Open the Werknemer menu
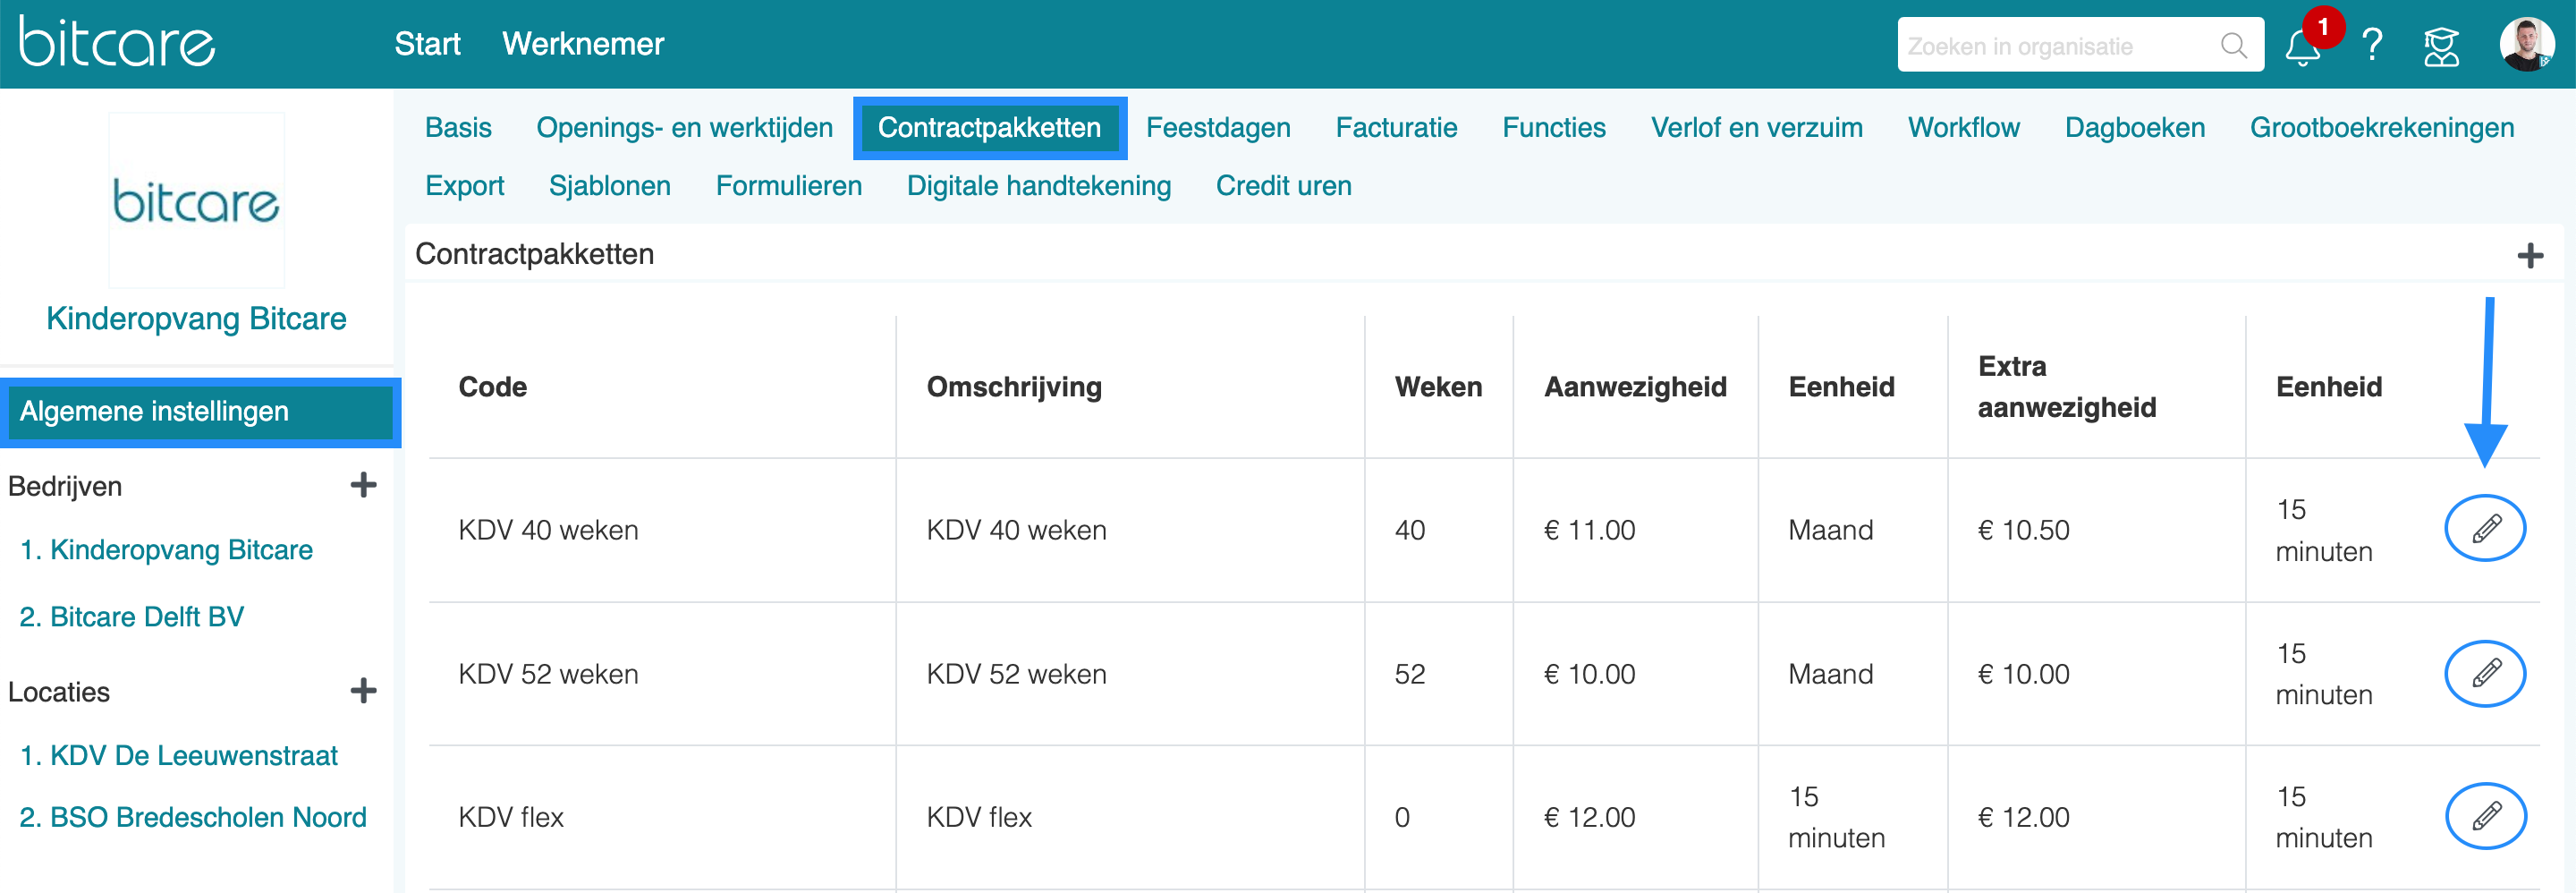Viewport: 2576px width, 893px height. pyautogui.click(x=583, y=44)
